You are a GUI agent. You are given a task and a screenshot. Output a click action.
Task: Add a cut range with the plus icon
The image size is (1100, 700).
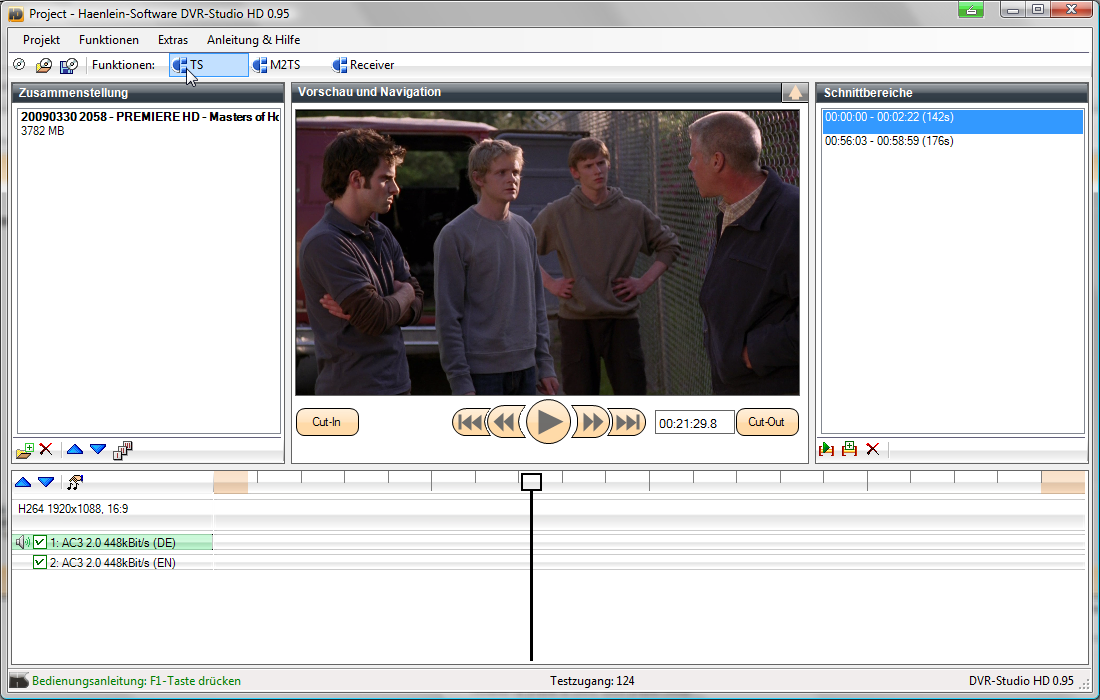click(x=850, y=449)
